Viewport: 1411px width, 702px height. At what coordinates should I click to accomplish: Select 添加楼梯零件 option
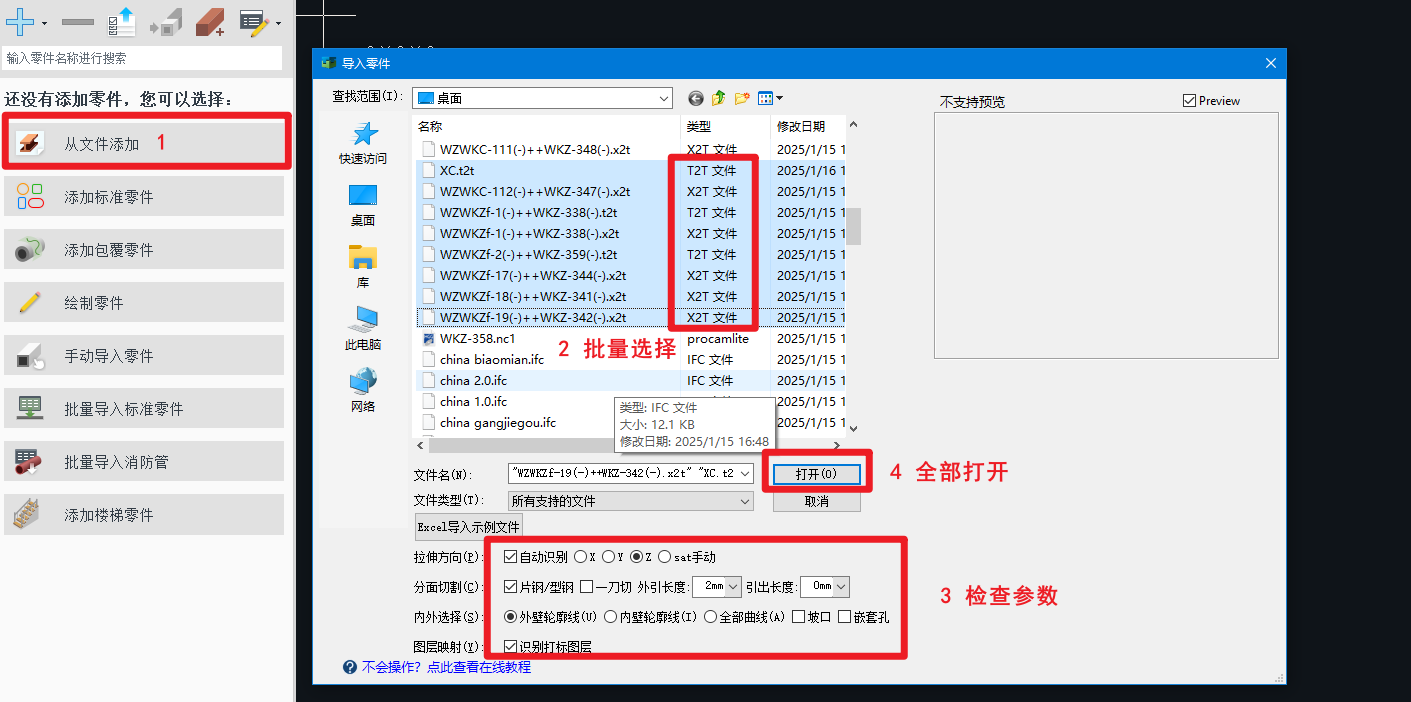coord(144,515)
